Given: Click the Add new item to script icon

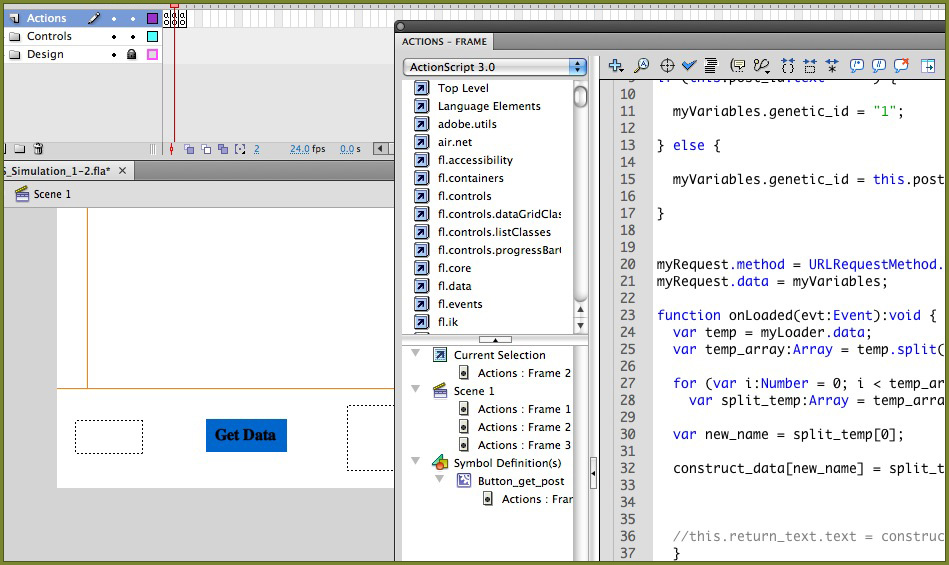Looking at the screenshot, I should (616, 66).
